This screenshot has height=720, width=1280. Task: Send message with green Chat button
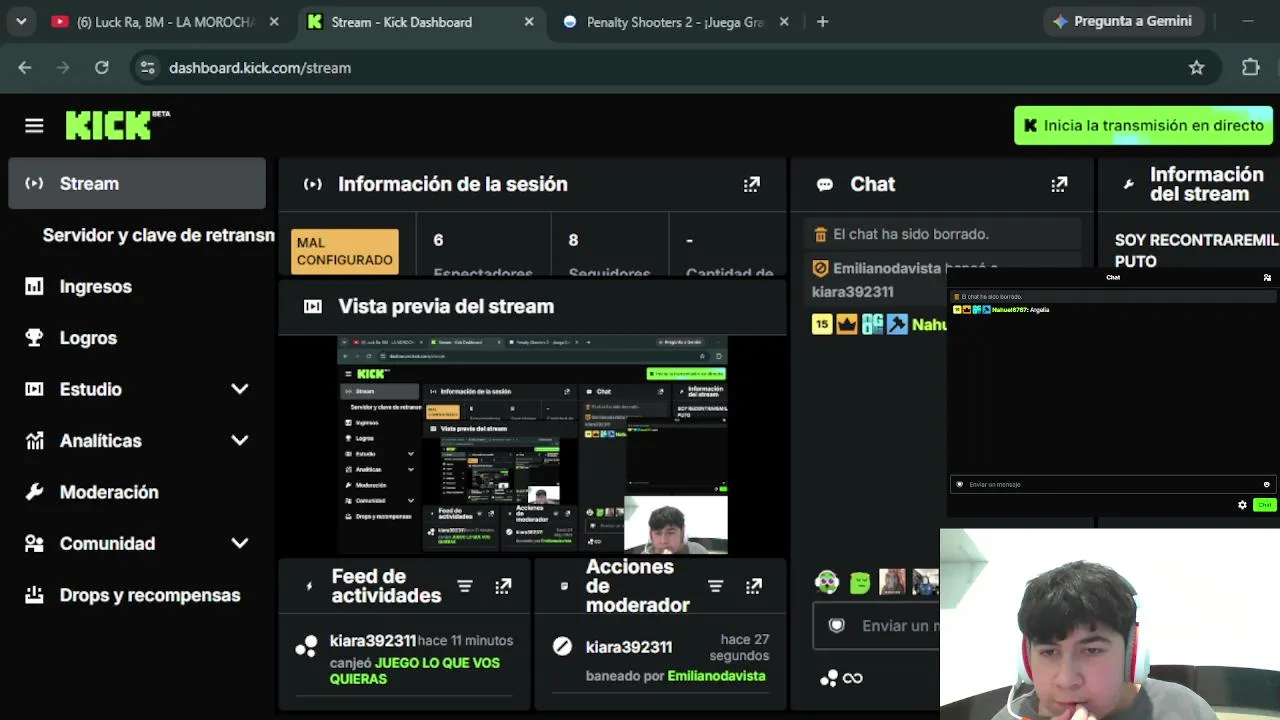coord(1265,505)
